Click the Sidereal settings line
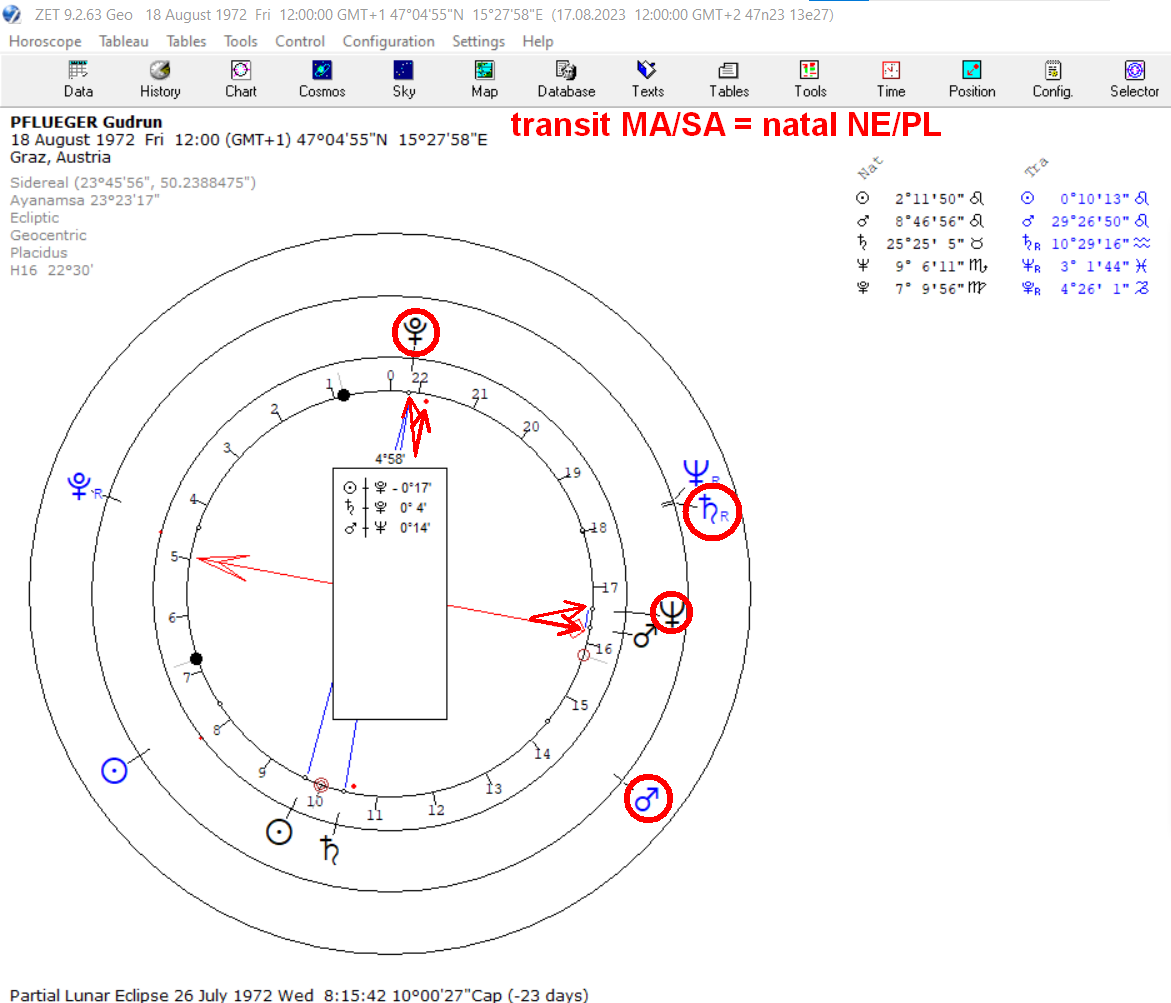The width and height of the screenshot is (1171, 1003). pyautogui.click(x=133, y=182)
